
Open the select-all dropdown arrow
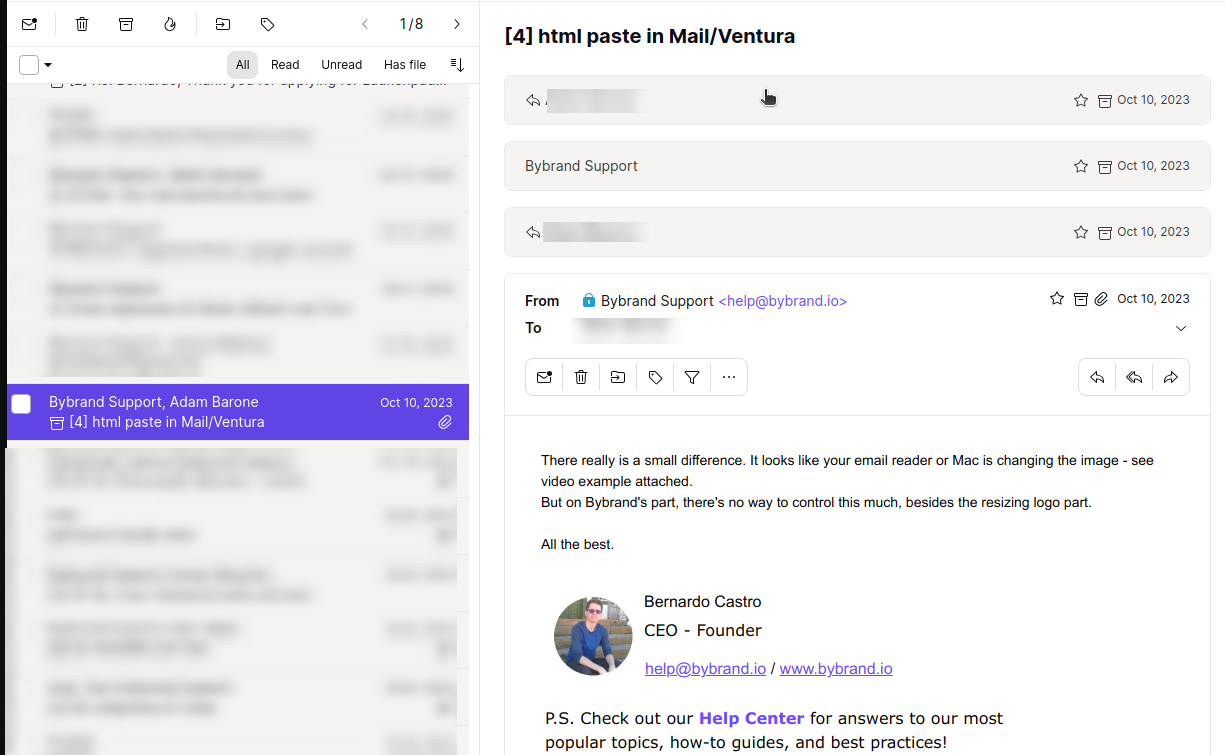coord(45,64)
